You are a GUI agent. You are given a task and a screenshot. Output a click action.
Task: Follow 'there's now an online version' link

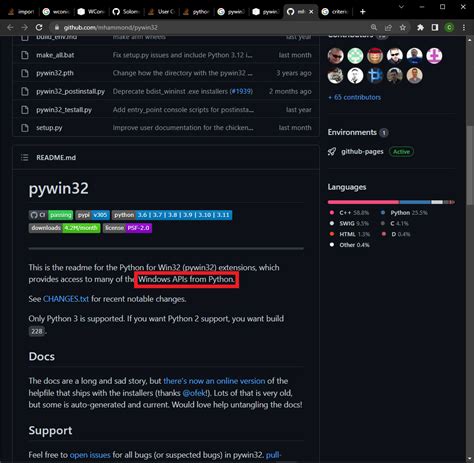(x=214, y=381)
